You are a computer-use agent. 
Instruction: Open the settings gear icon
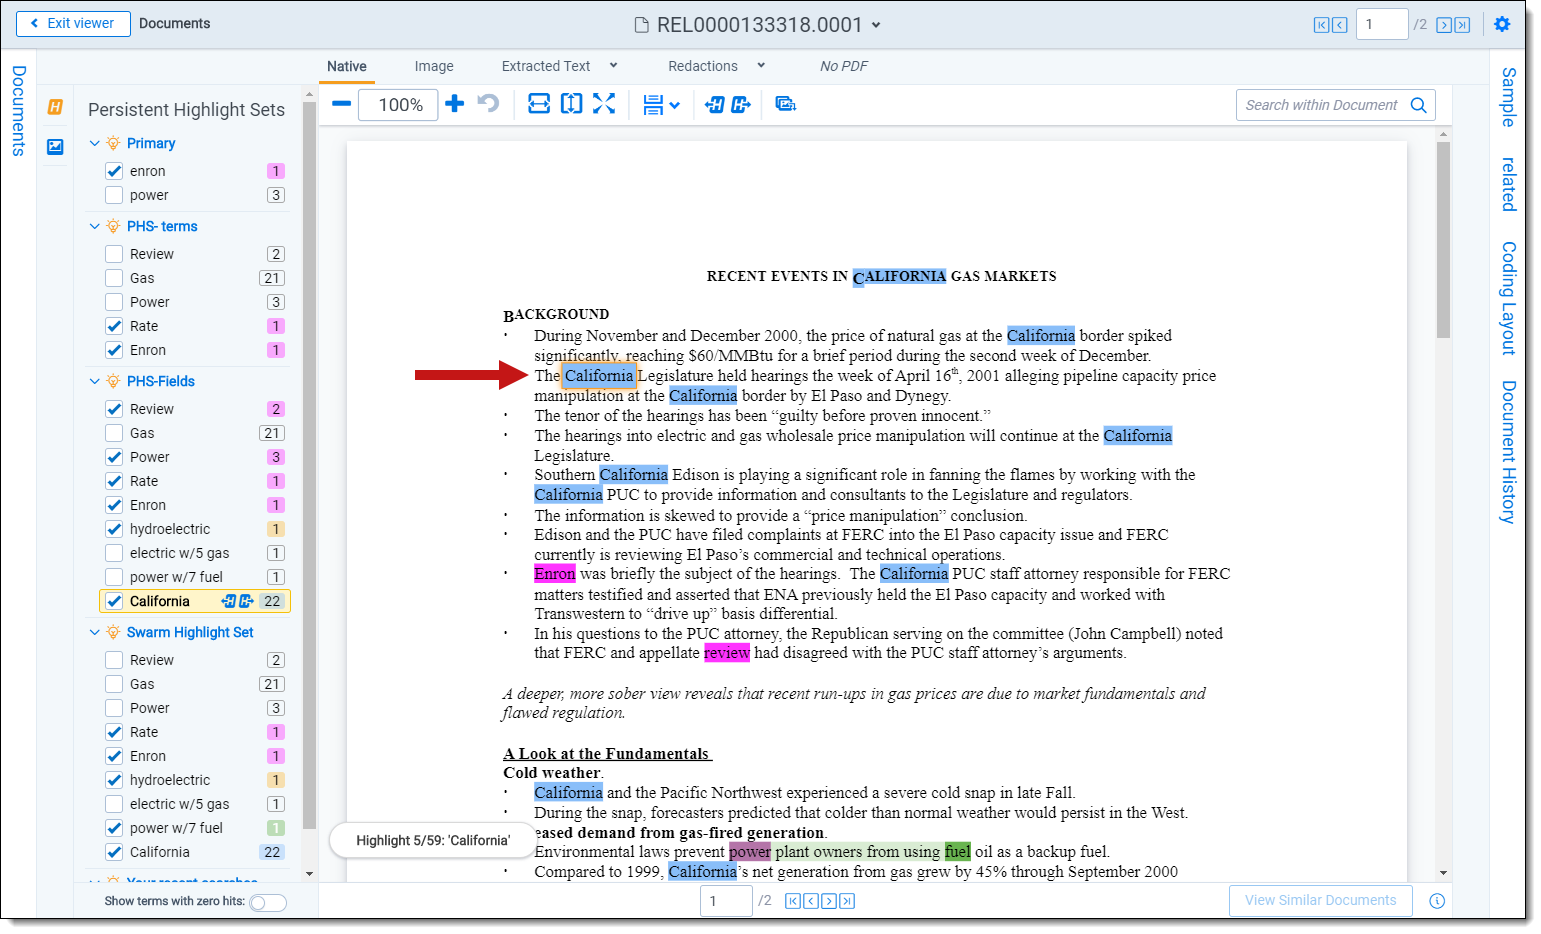point(1502,24)
